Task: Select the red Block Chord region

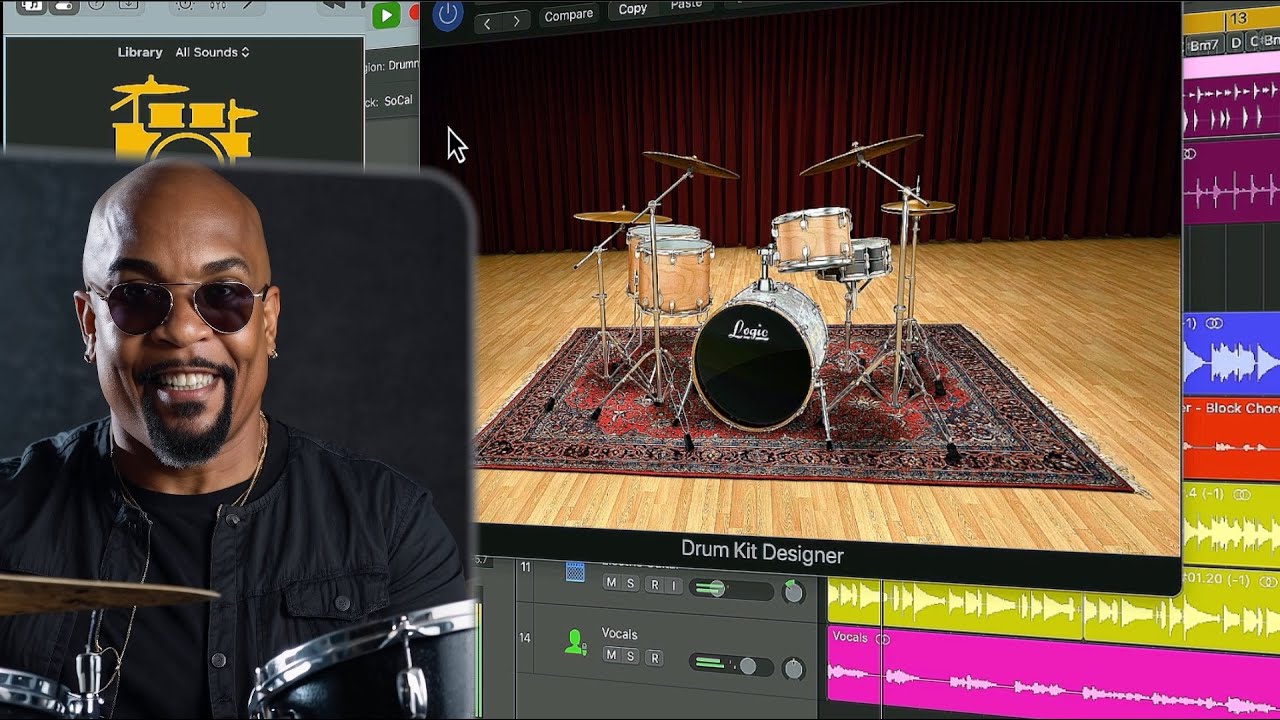Action: click(1231, 438)
